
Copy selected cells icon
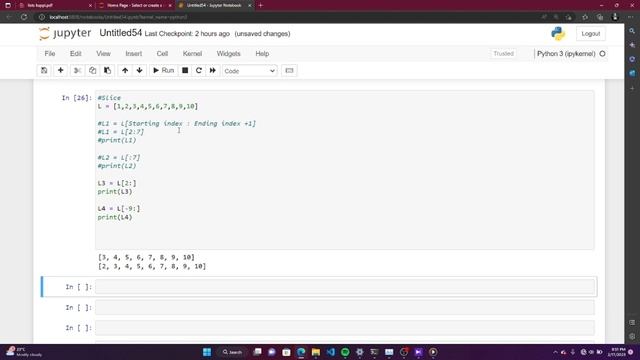click(x=92, y=71)
